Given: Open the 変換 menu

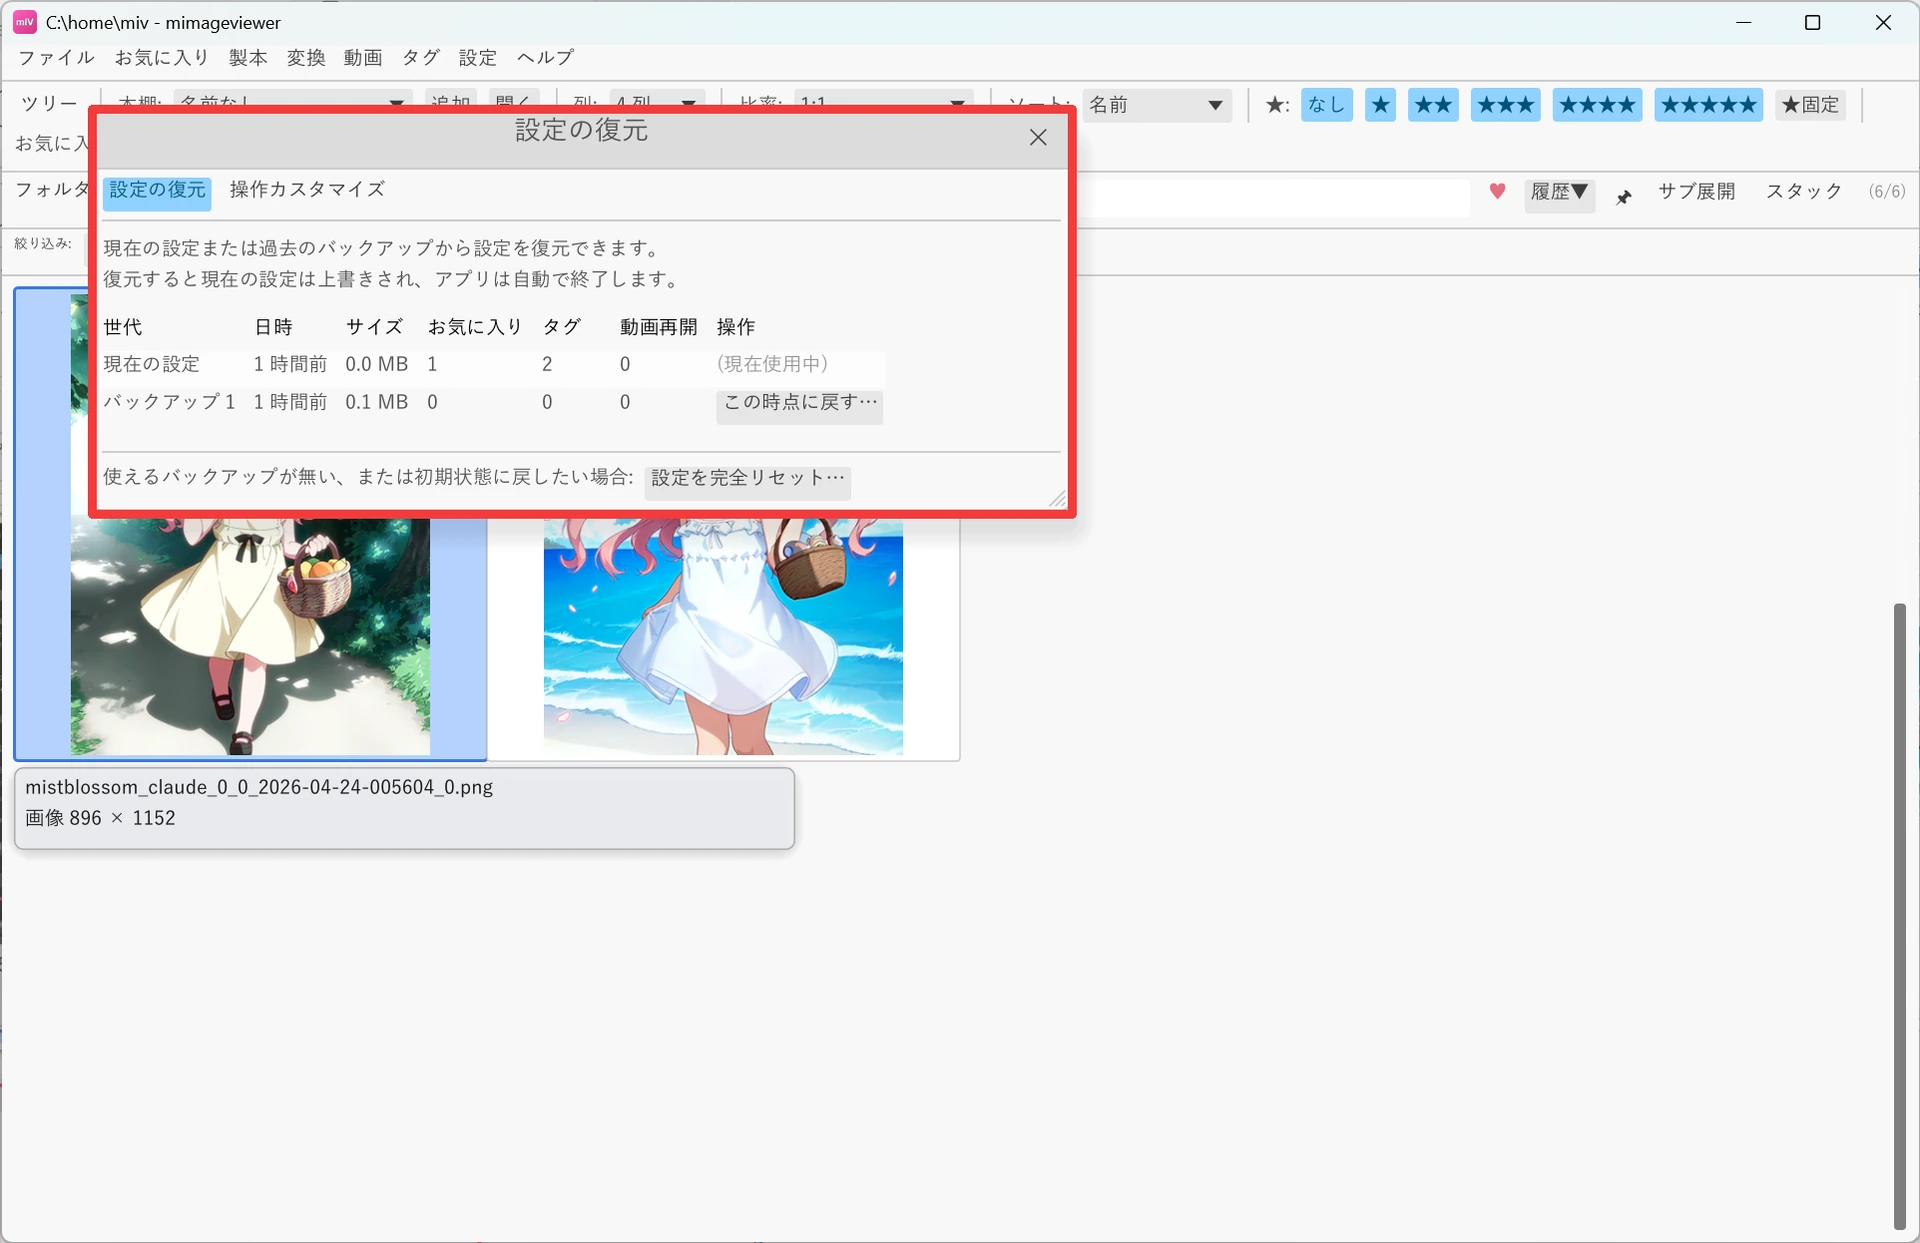Looking at the screenshot, I should (x=306, y=58).
